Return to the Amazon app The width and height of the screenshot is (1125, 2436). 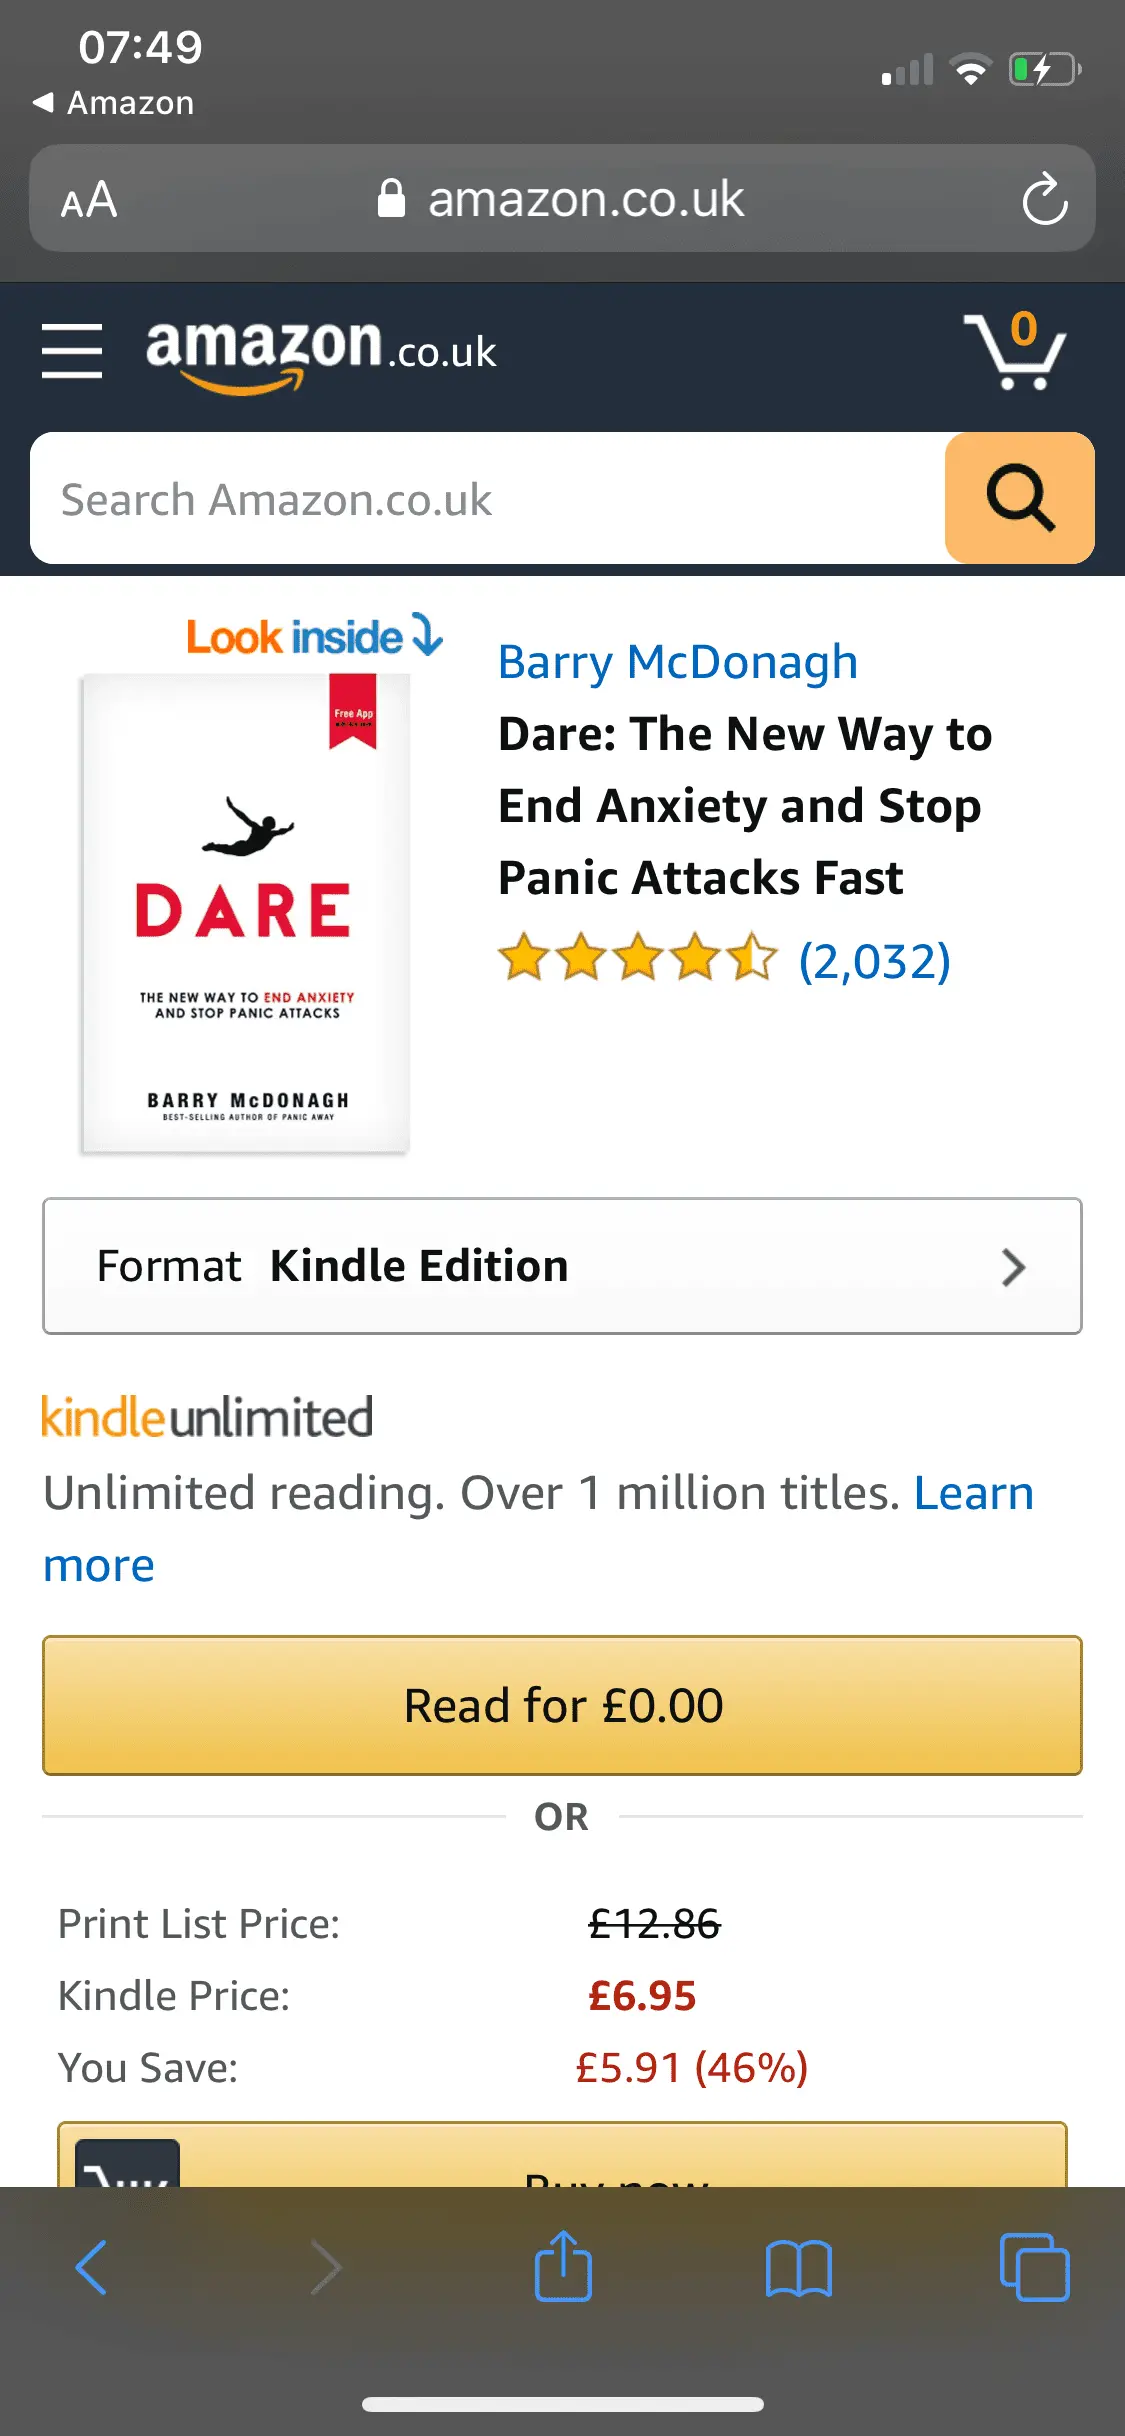pyautogui.click(x=113, y=102)
